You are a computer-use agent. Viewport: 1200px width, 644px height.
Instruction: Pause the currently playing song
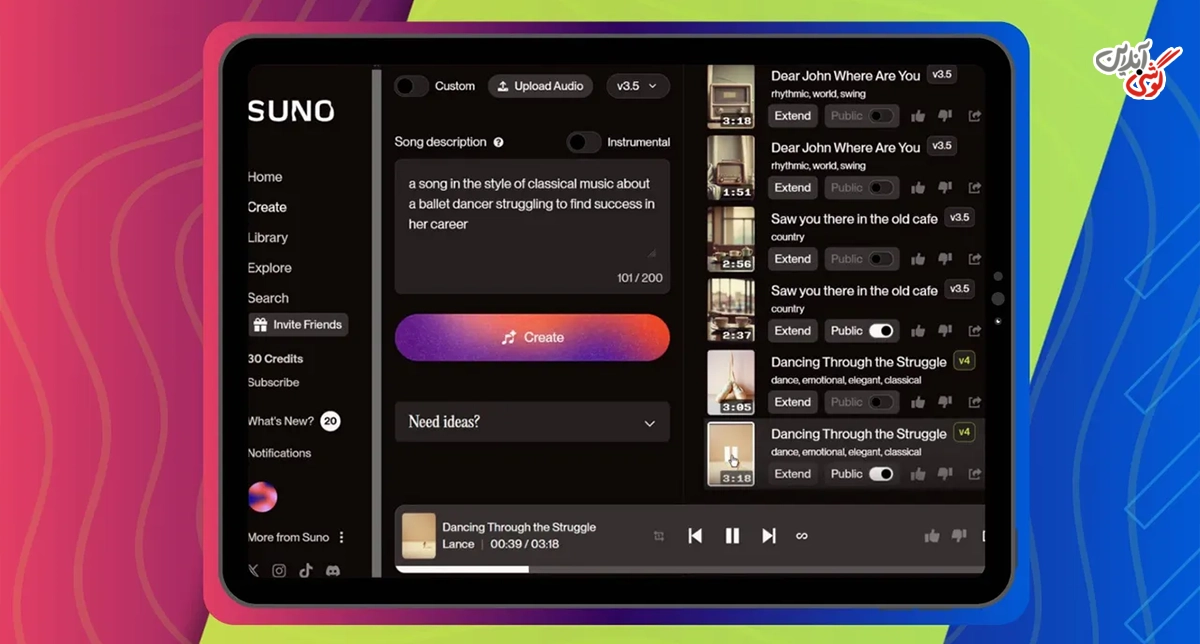pos(732,536)
